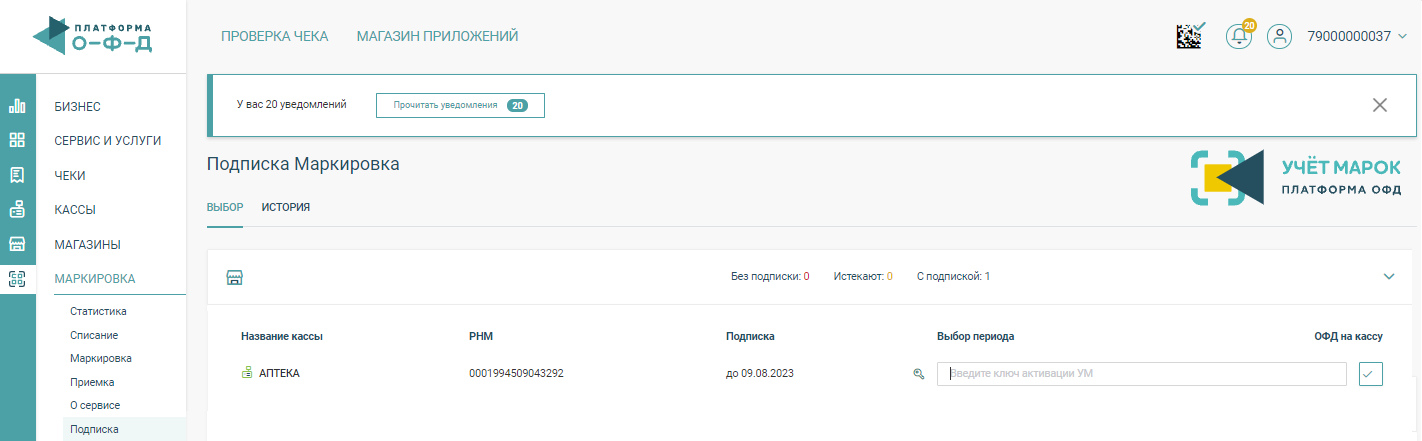The image size is (1422, 441).
Task: Click the cash register icon next to АПТЕКА
Action: point(247,373)
